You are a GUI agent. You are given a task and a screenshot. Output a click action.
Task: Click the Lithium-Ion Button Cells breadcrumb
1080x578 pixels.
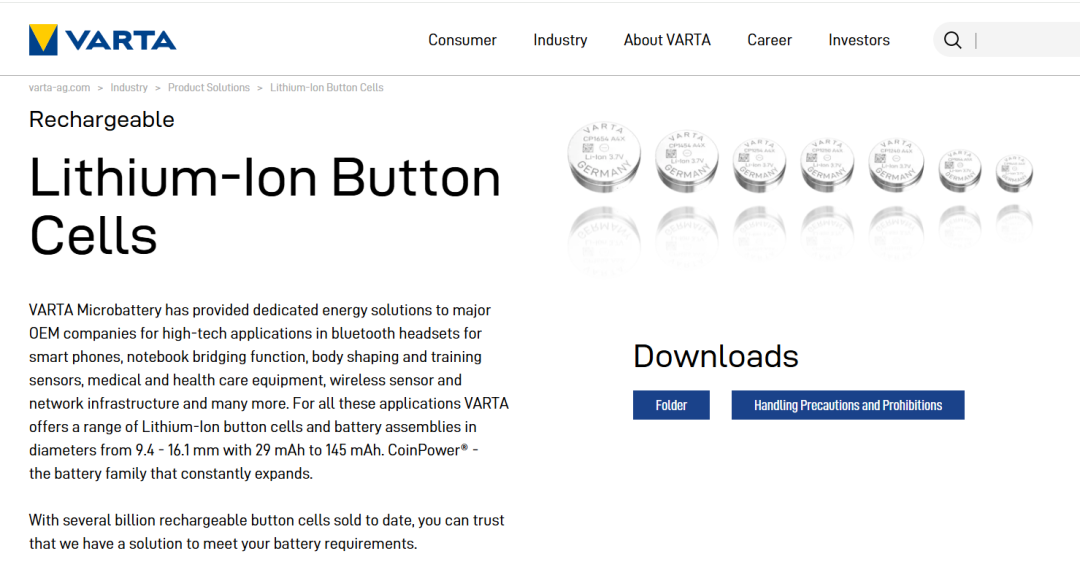[326, 87]
